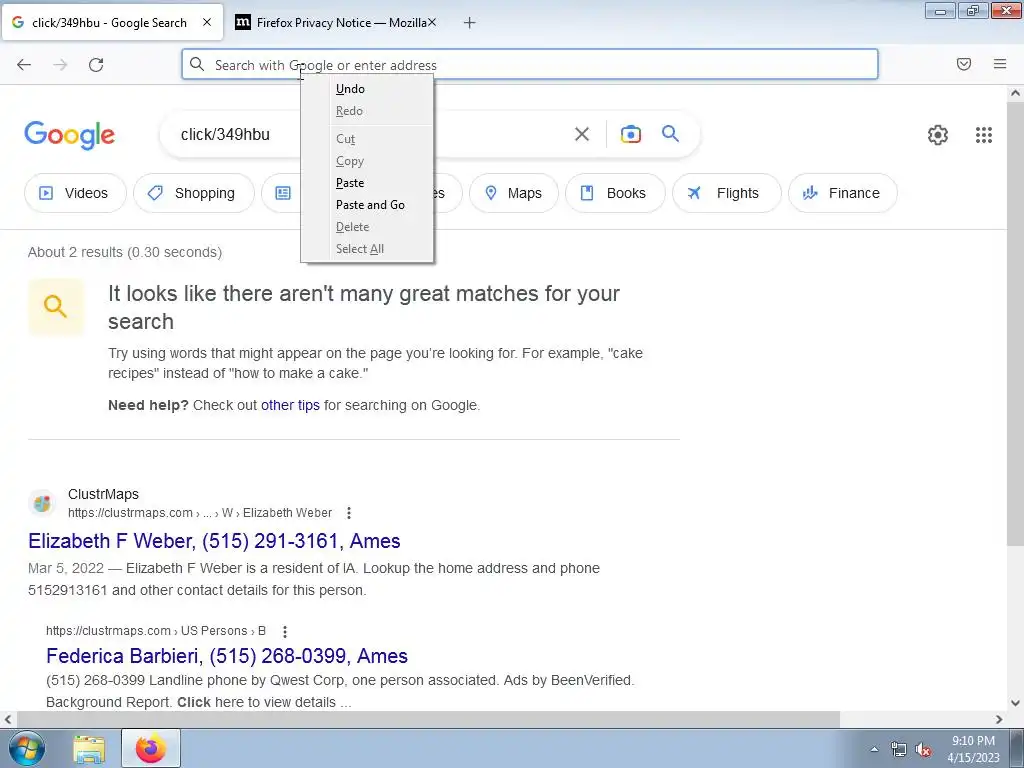Open the Google apps grid
Viewport: 1024px width, 768px height.
point(984,135)
